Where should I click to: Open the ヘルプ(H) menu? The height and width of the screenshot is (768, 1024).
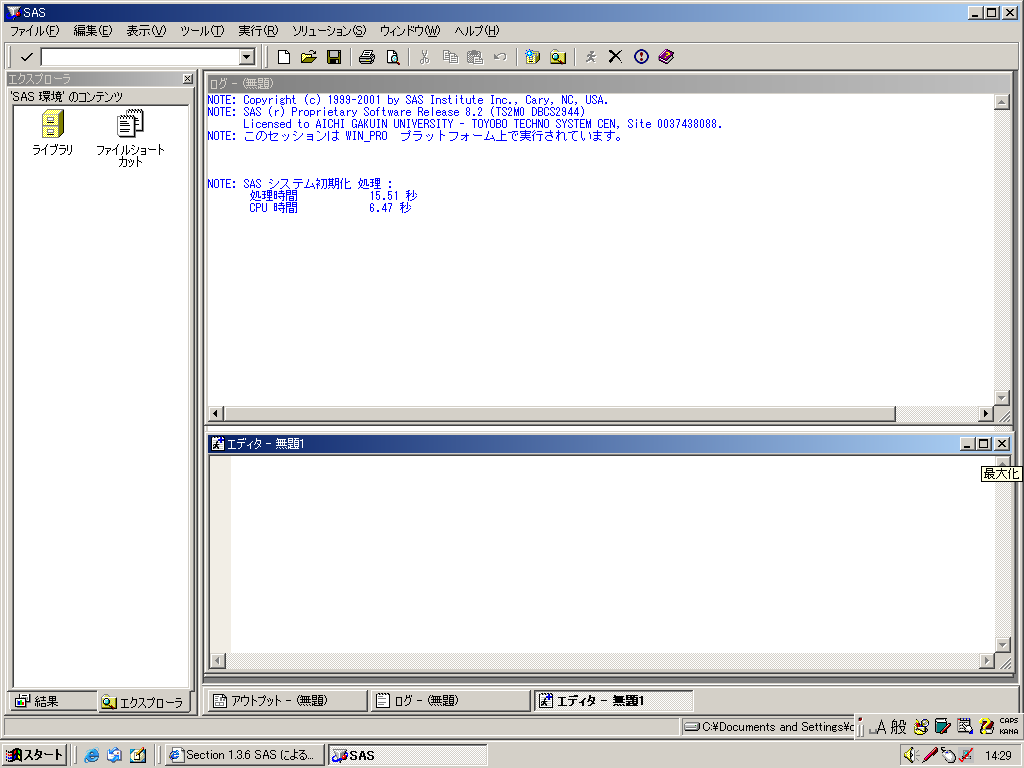pyautogui.click(x=477, y=31)
